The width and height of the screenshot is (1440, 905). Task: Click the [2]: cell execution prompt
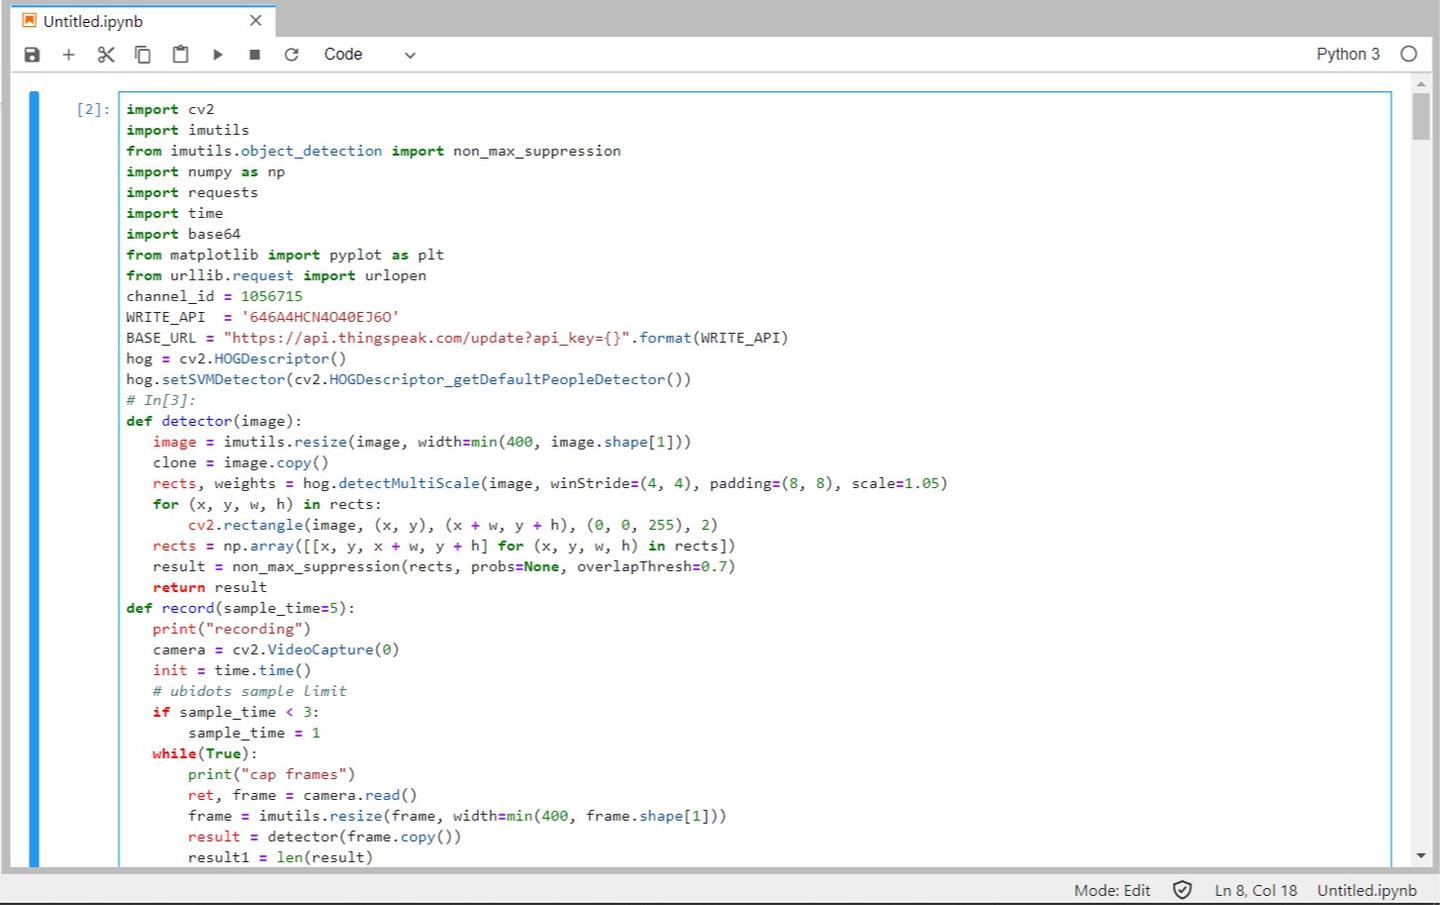93,109
